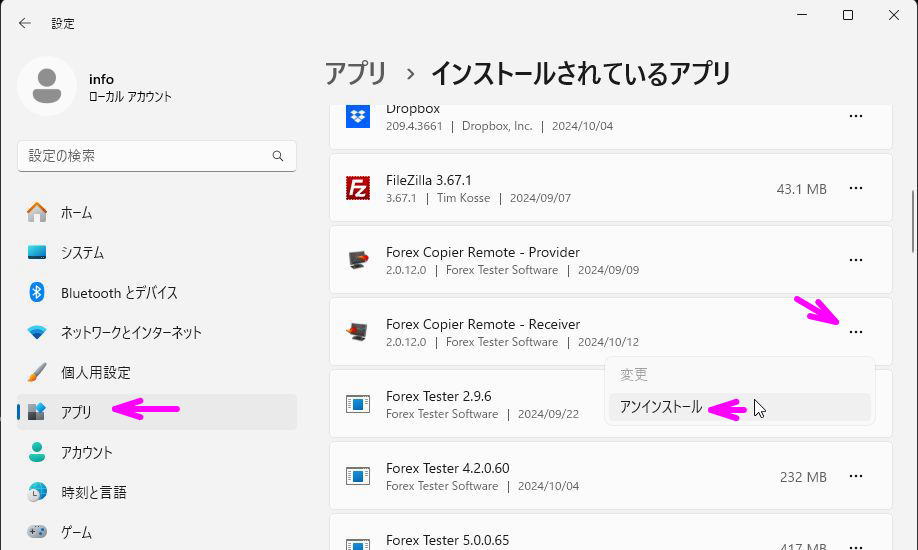Click Forex Copier Remote - Provider name
Viewport: 918px width, 550px height.
tap(482, 252)
